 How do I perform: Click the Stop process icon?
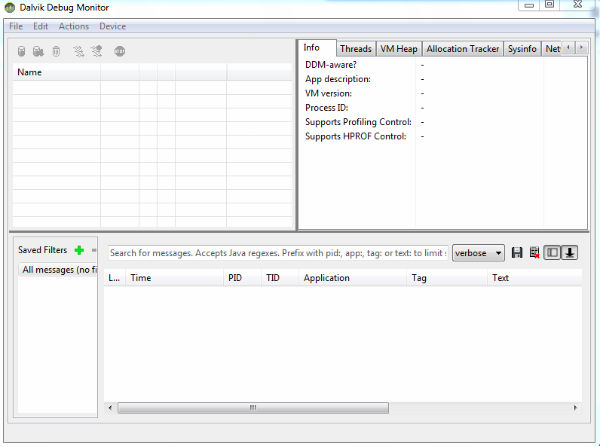click(x=120, y=51)
